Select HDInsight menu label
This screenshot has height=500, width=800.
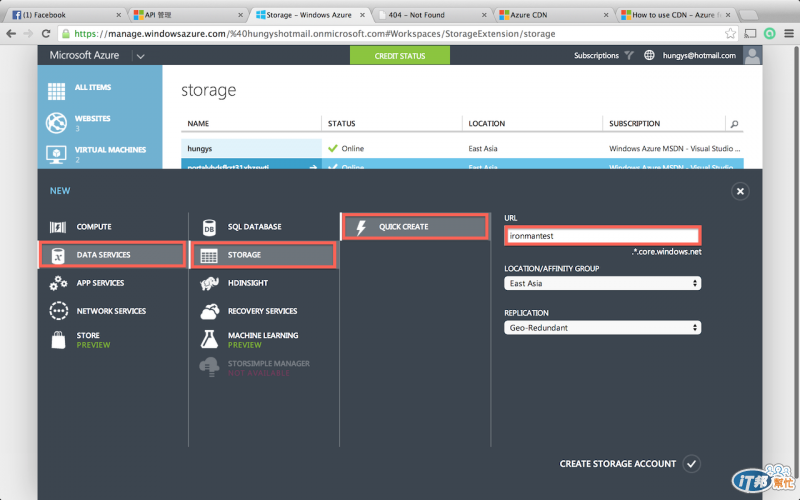[248, 283]
